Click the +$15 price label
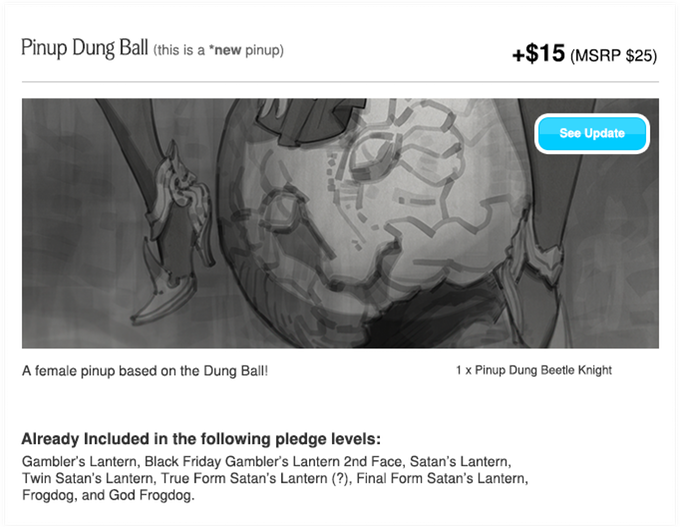 tap(539, 54)
